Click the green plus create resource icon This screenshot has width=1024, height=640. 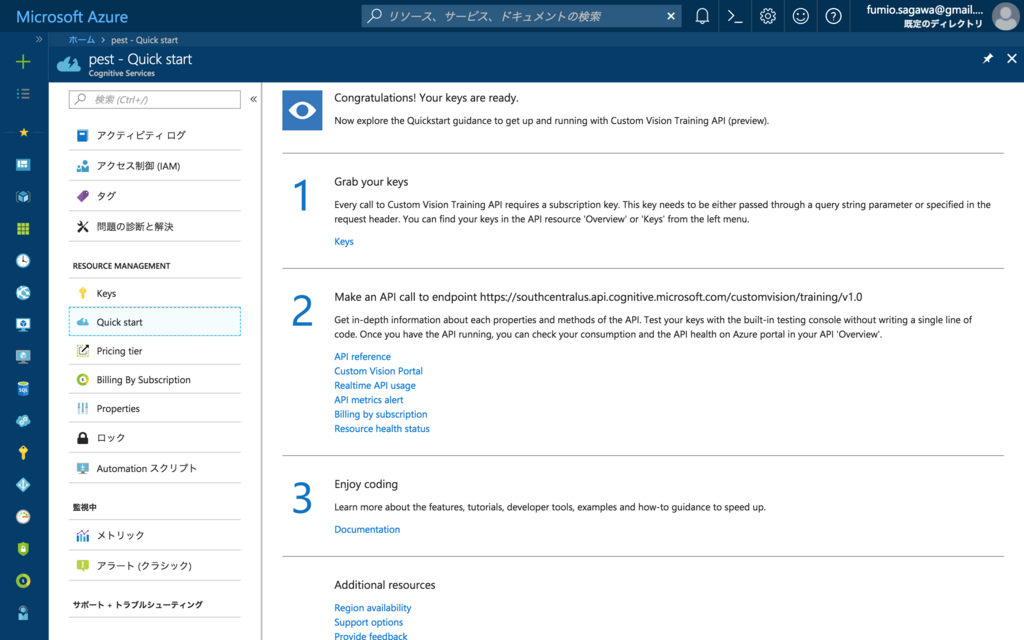24,62
